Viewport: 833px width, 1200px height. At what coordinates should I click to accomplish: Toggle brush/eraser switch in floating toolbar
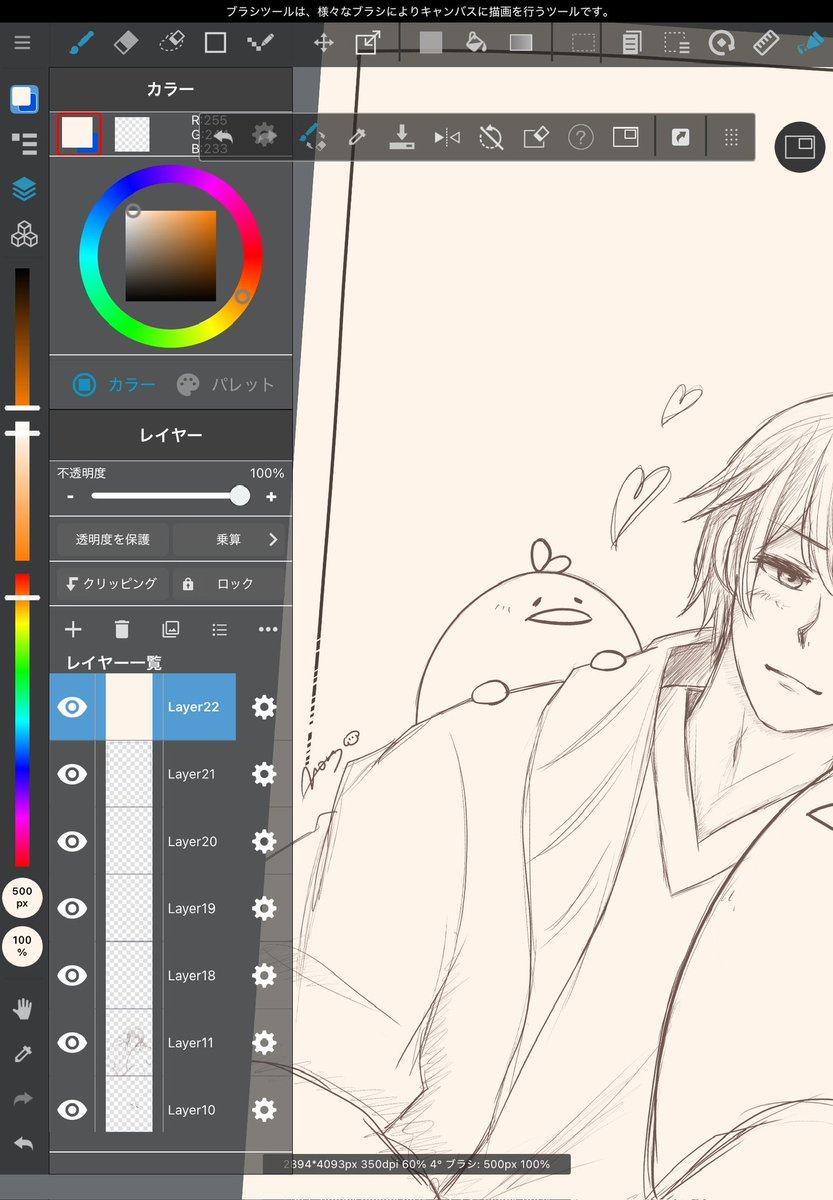pos(313,136)
